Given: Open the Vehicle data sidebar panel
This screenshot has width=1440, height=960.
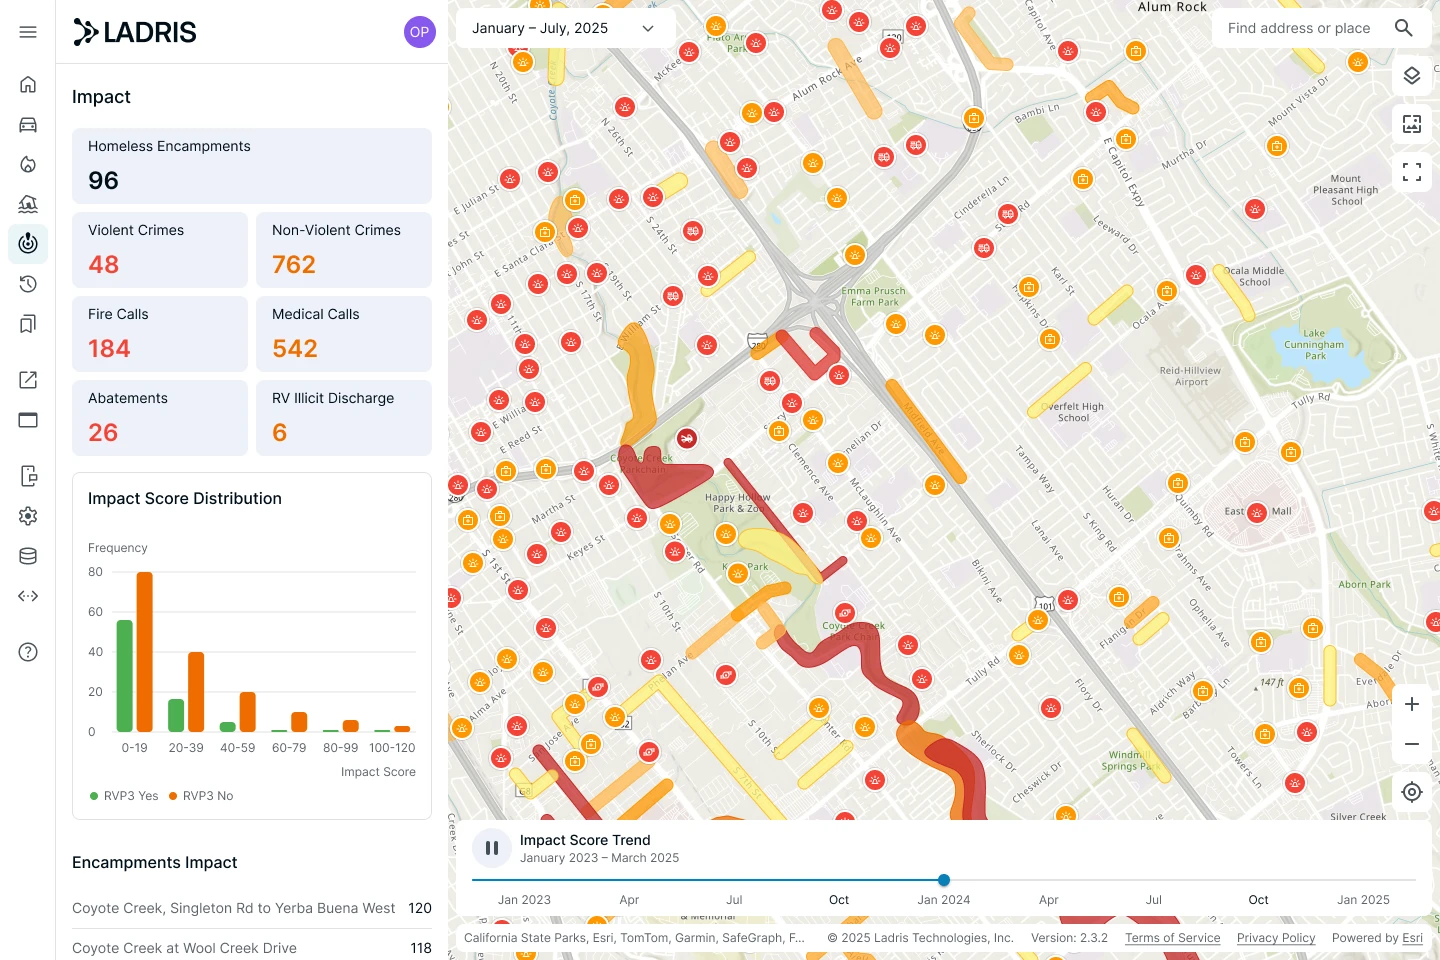Looking at the screenshot, I should 28,124.
